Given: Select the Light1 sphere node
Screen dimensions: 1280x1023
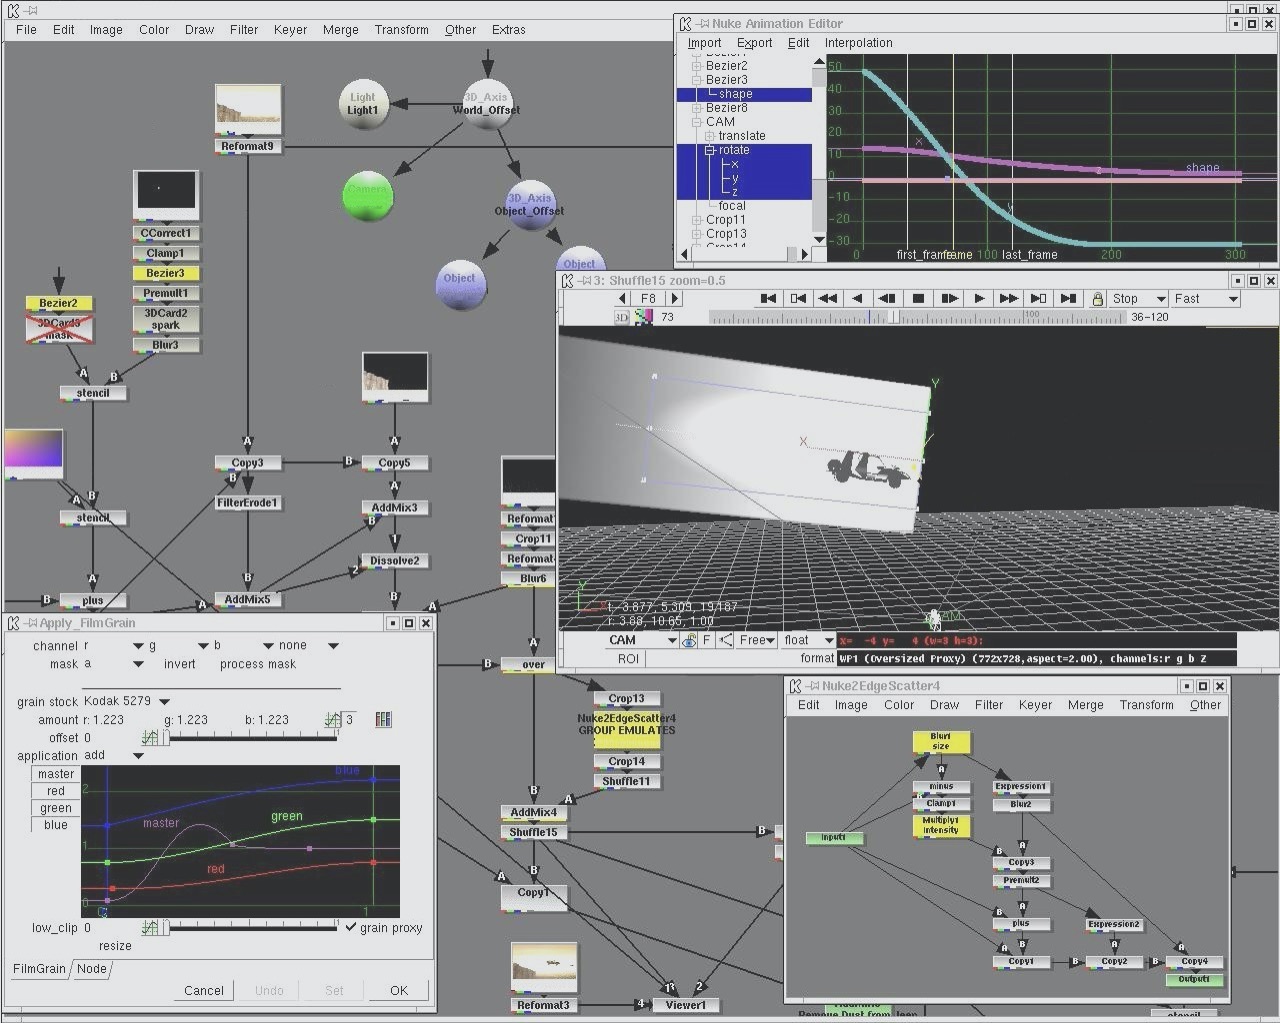Looking at the screenshot, I should point(363,104).
